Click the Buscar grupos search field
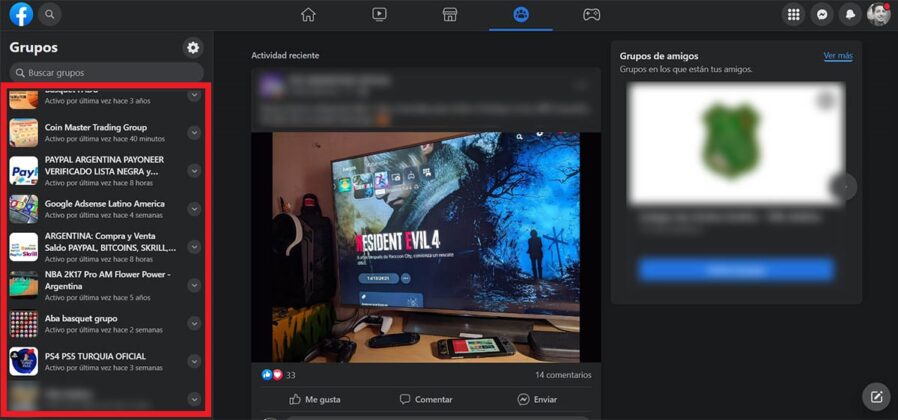Image resolution: width=898 pixels, height=420 pixels. pyautogui.click(x=107, y=73)
